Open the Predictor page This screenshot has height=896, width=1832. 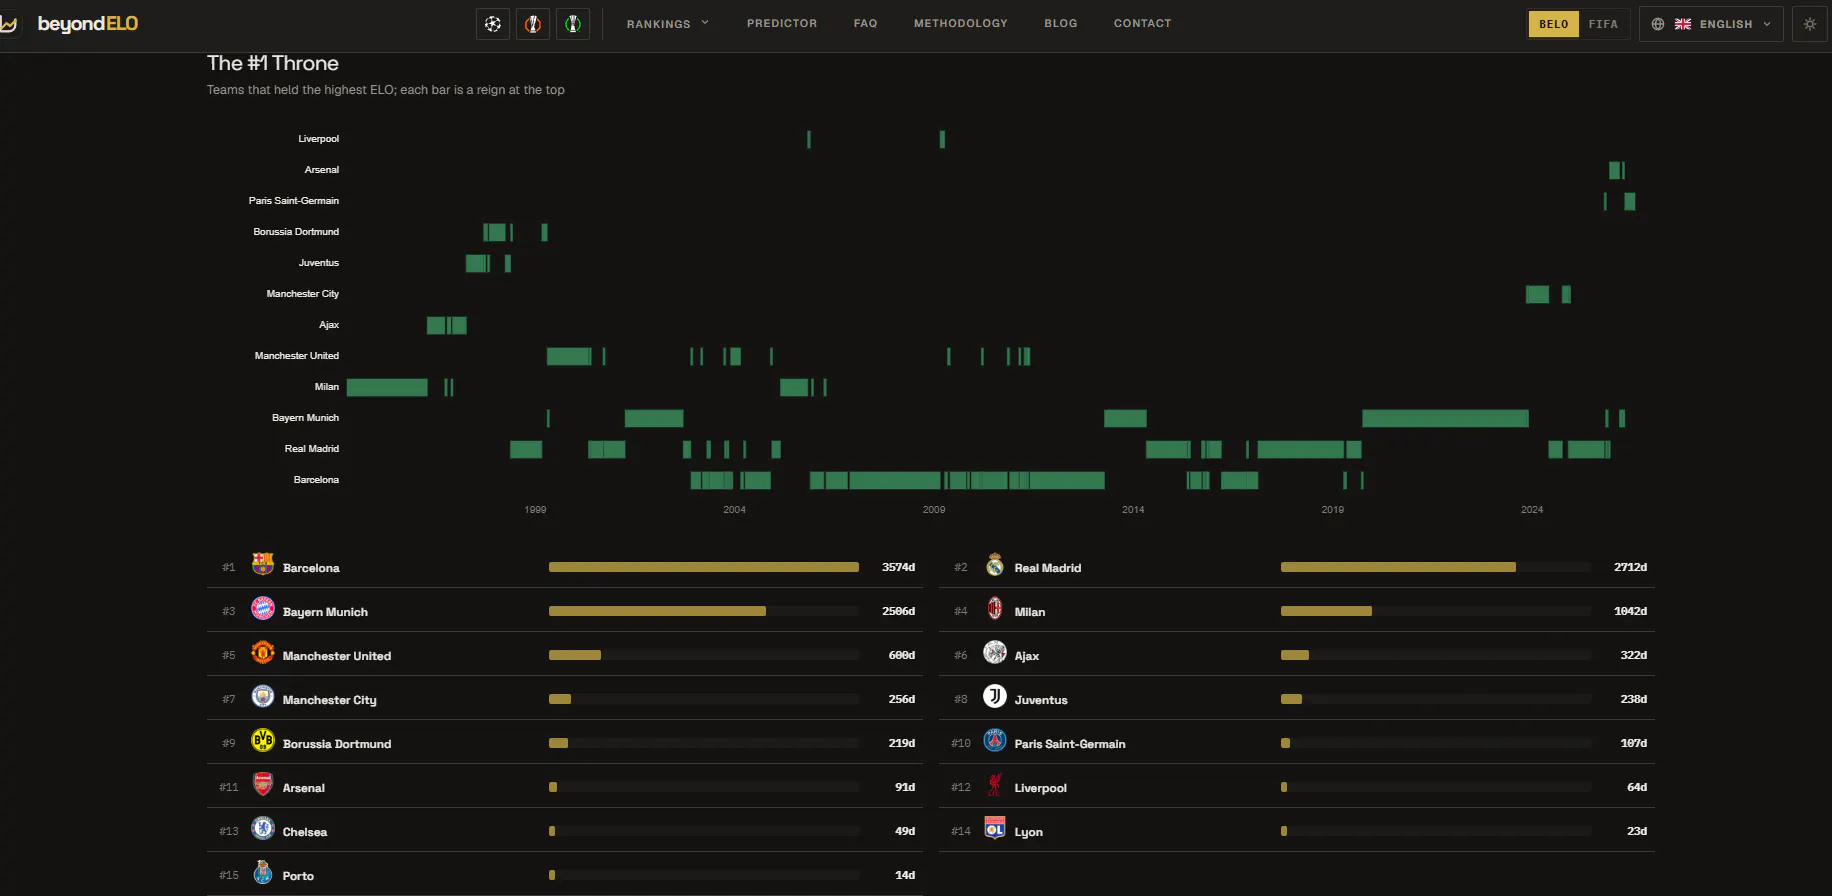(x=782, y=24)
